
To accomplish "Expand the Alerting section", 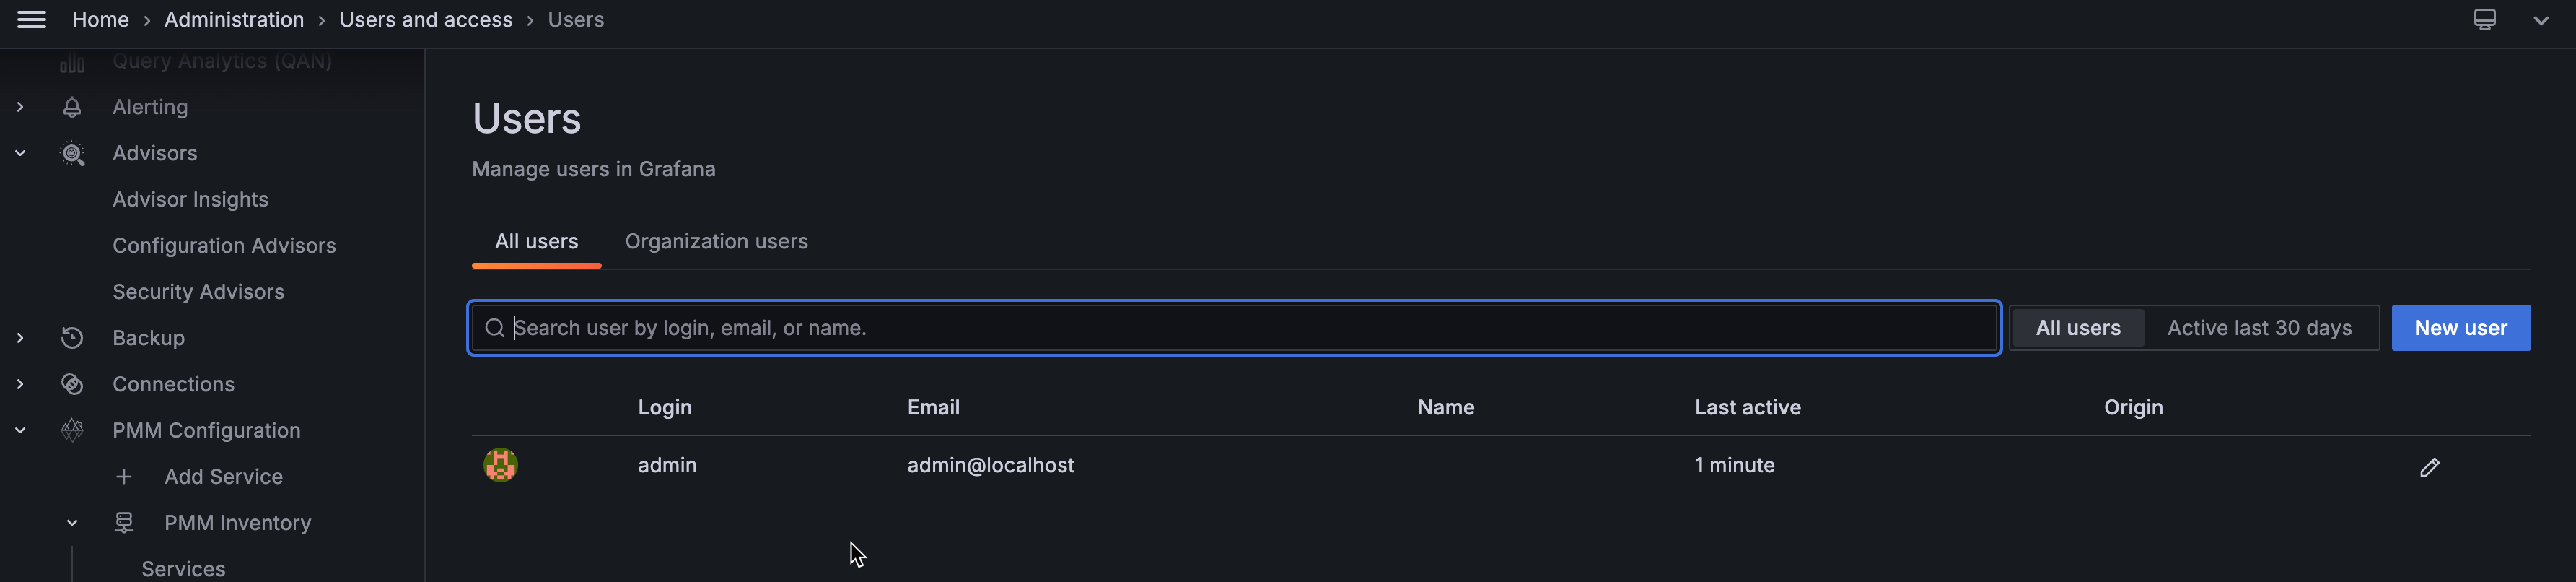I will click(x=20, y=107).
